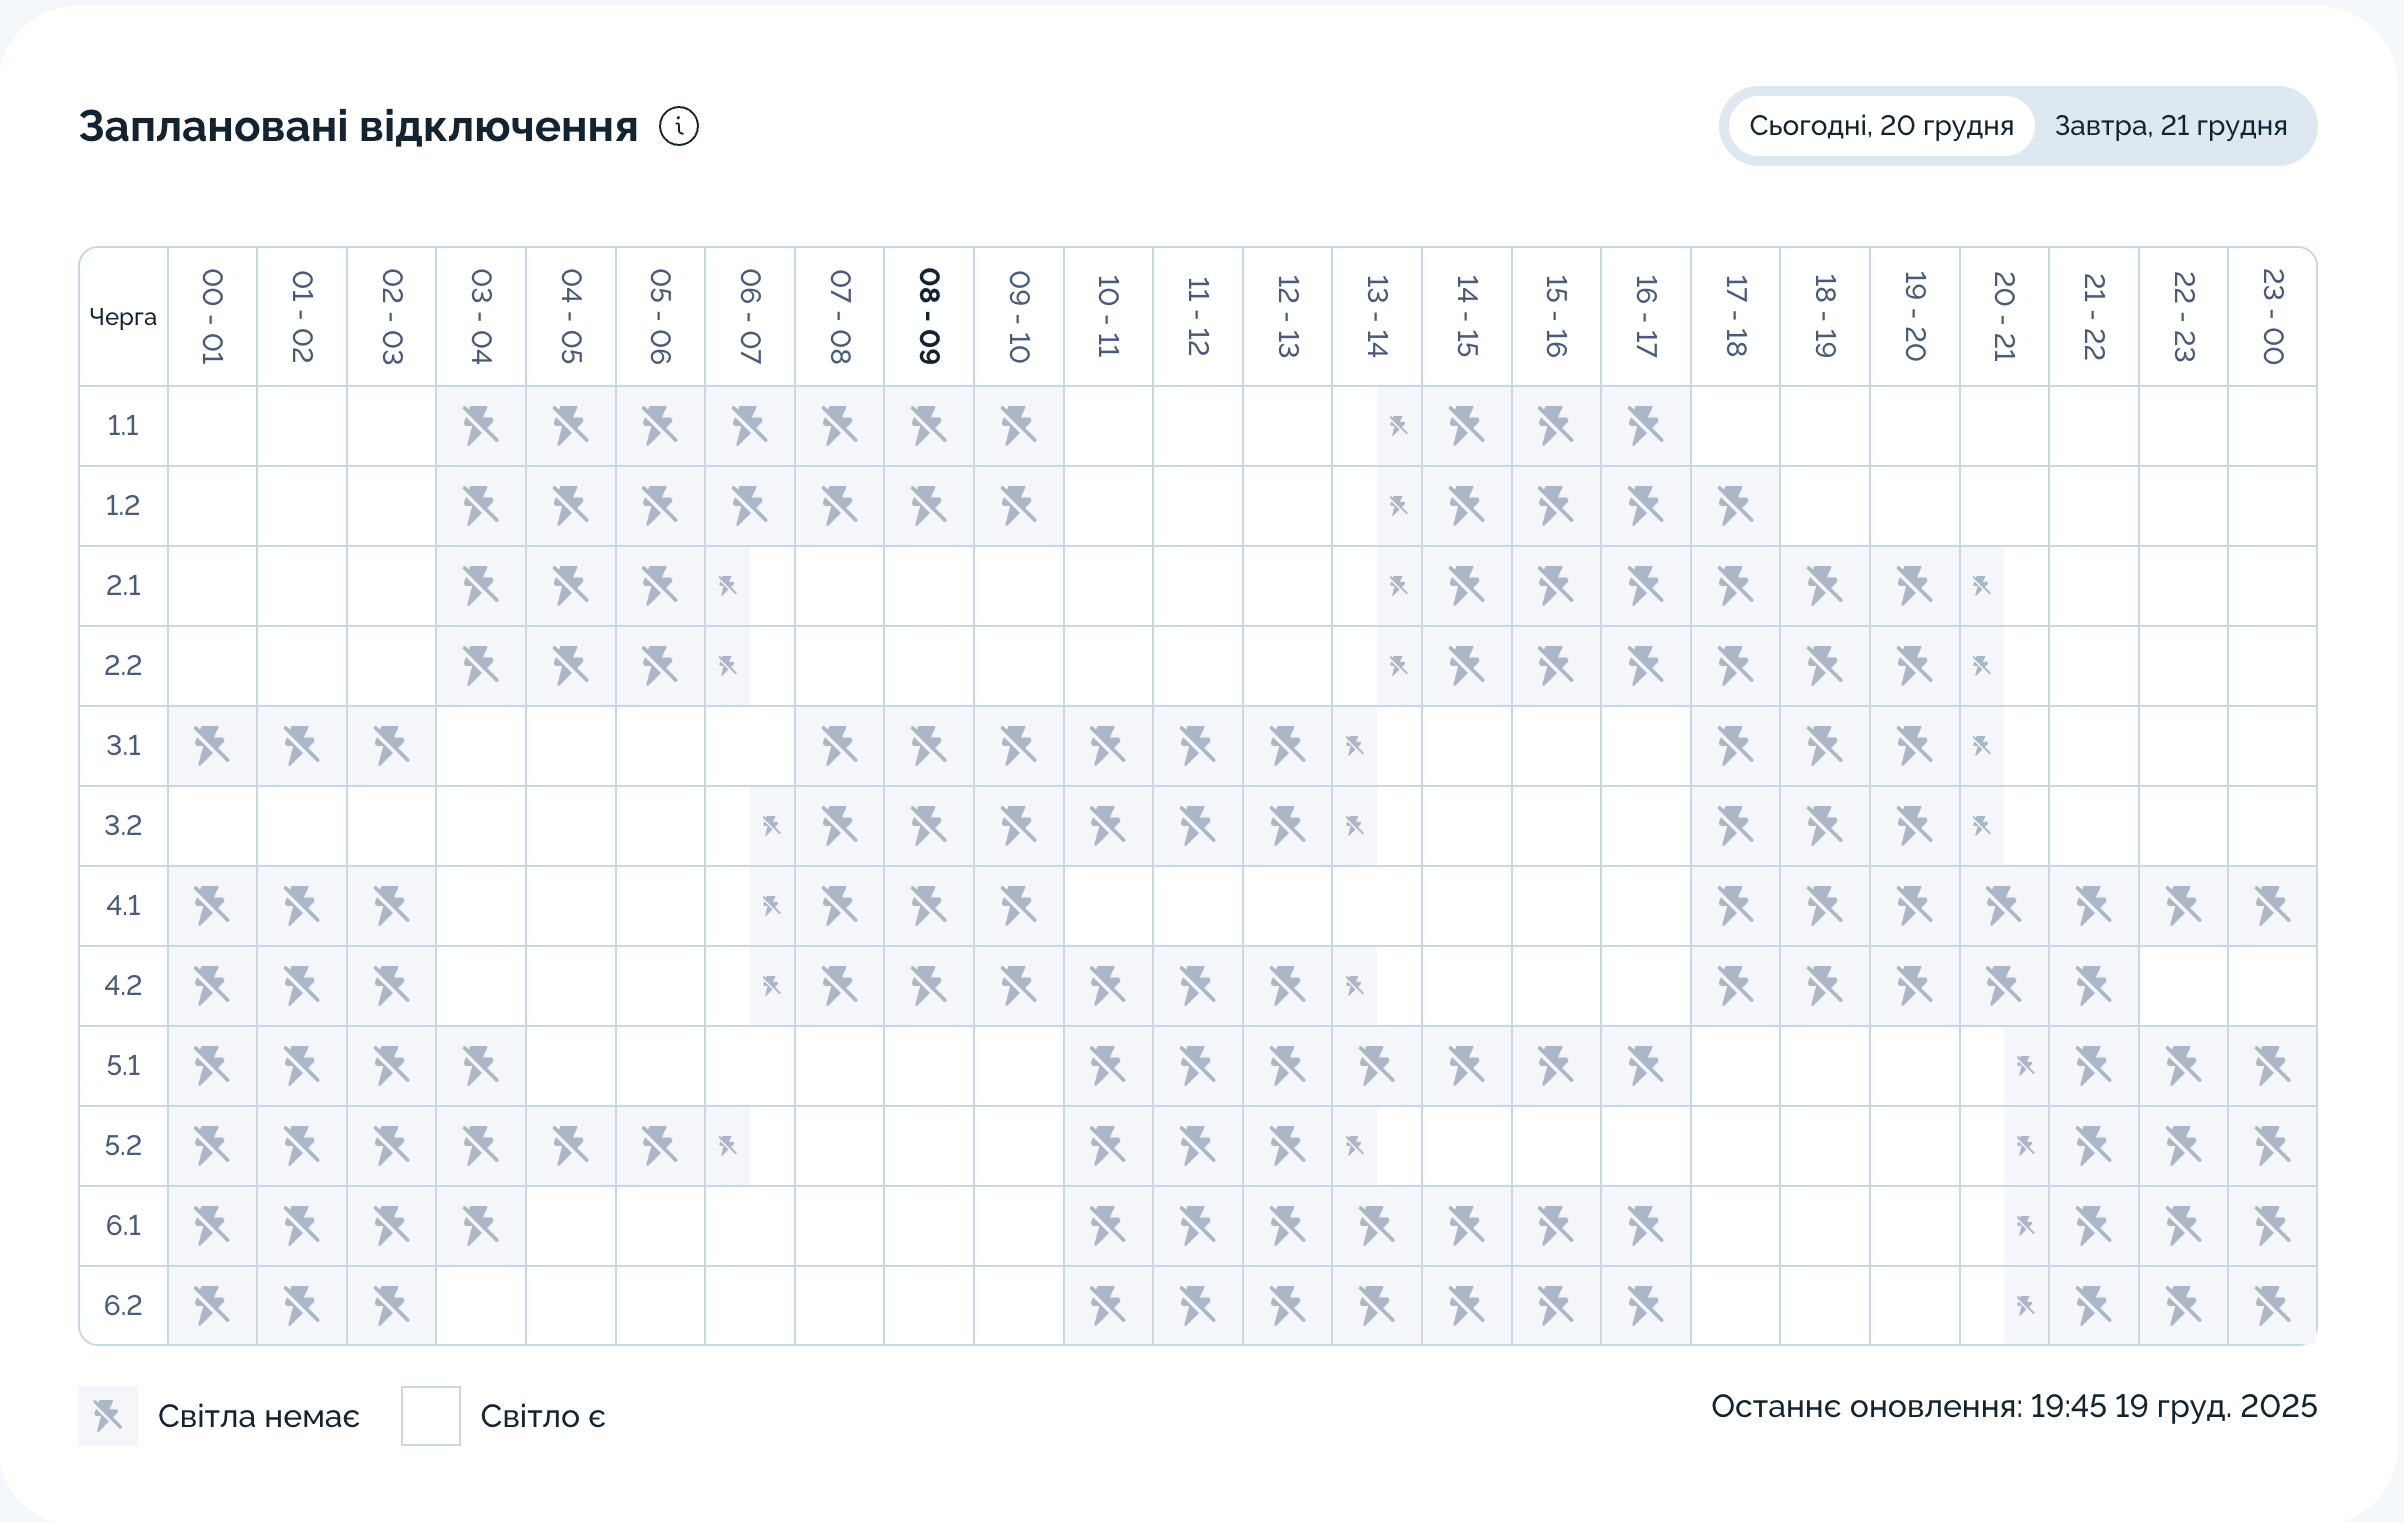The width and height of the screenshot is (2404, 1522).
Task: Click queue row label 3.2
Action: click(x=123, y=826)
